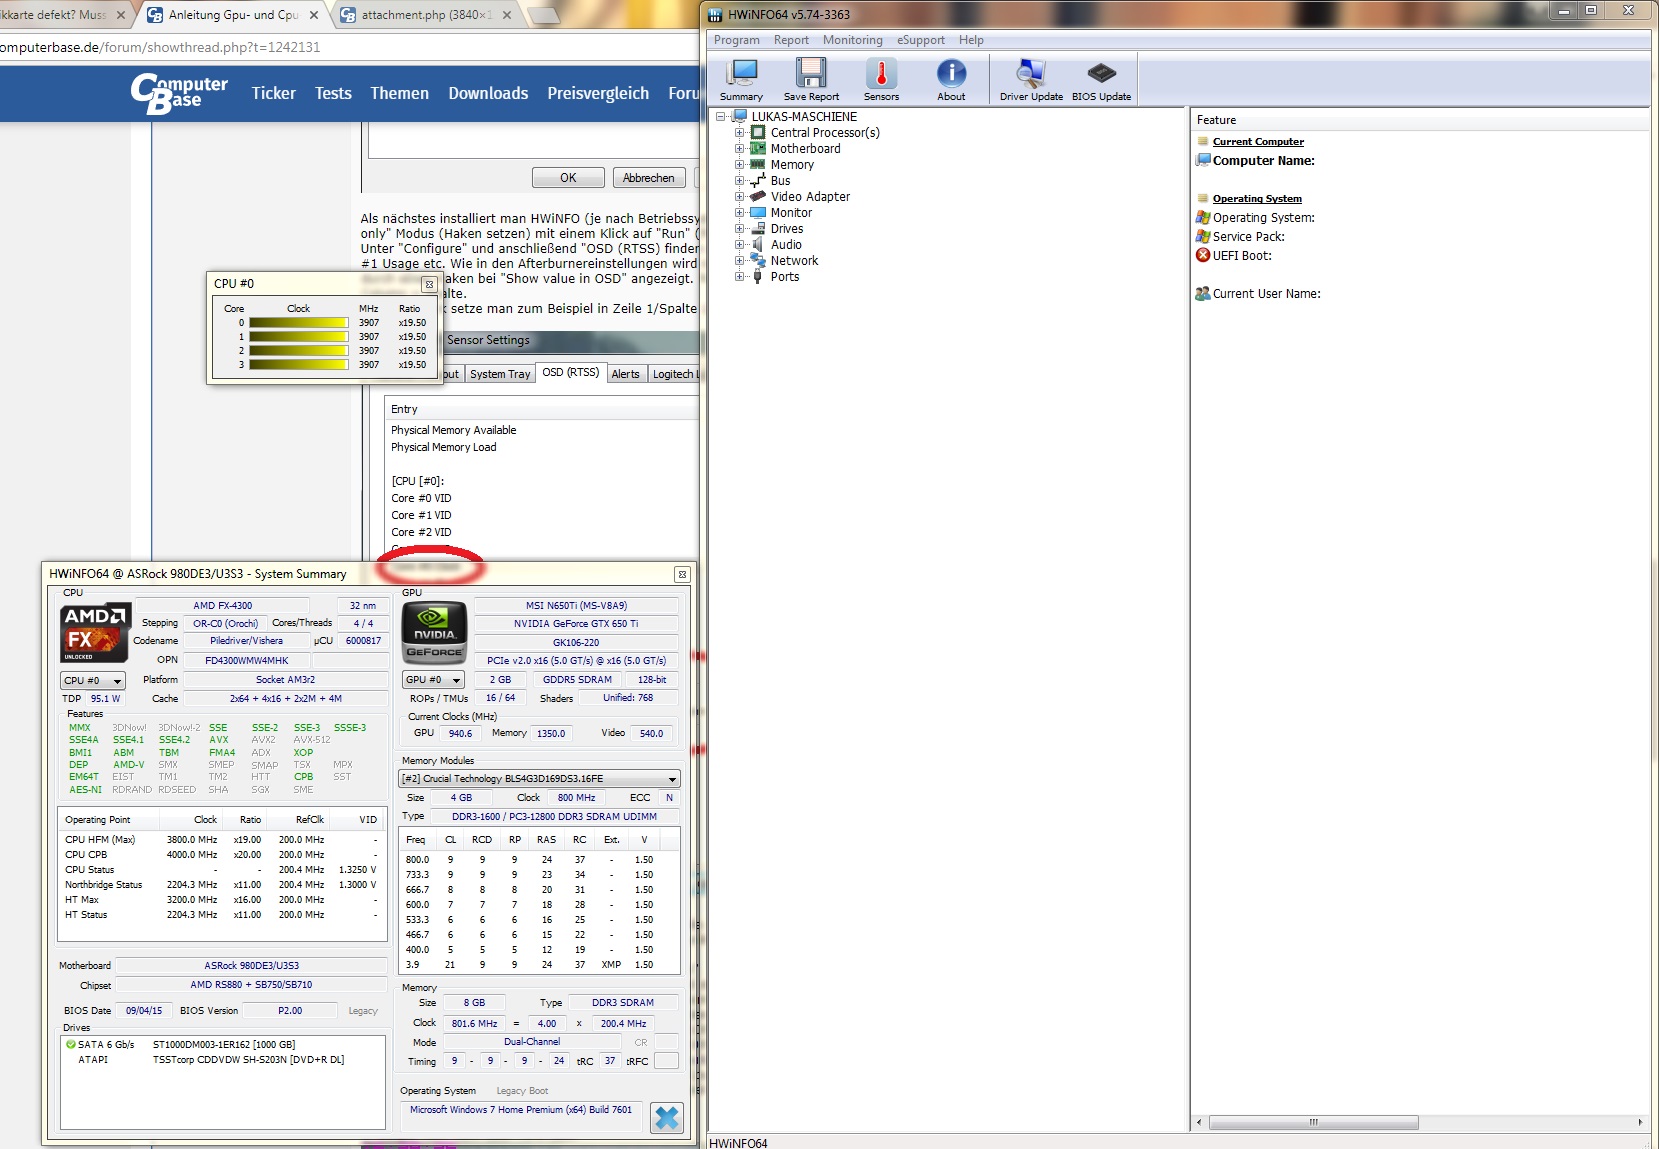Click the MSI N650Ti GPU name field

576,605
